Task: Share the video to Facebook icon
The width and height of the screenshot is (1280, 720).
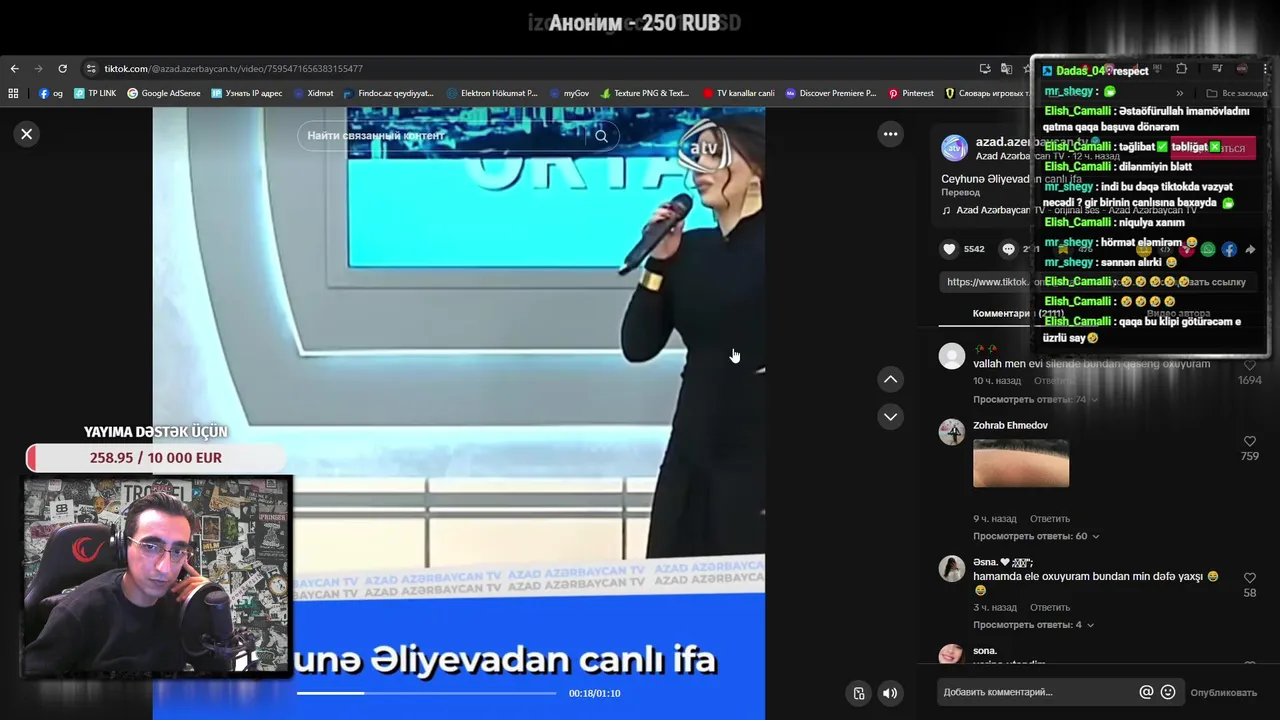Action: (1229, 249)
